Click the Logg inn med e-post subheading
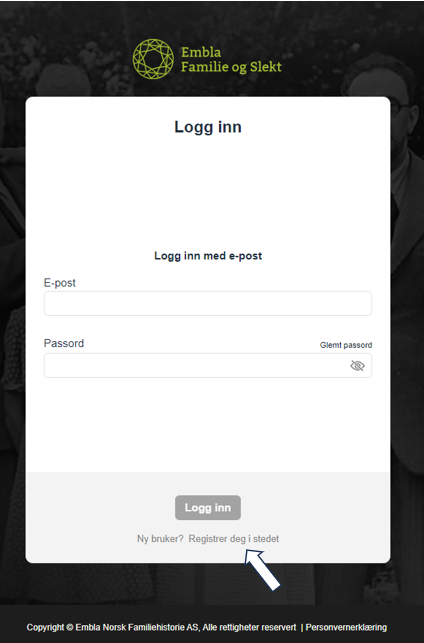Image resolution: width=424 pixels, height=643 pixels. tap(208, 256)
